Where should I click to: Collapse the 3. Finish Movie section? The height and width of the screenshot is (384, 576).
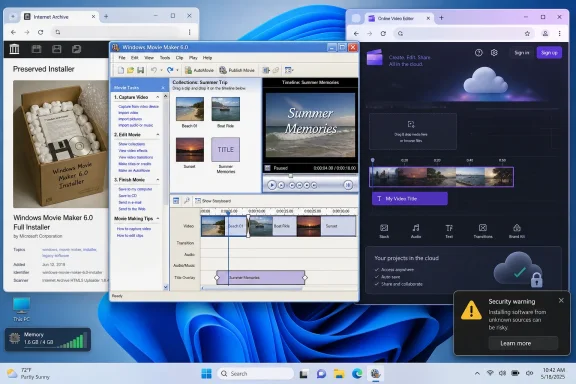click(158, 180)
